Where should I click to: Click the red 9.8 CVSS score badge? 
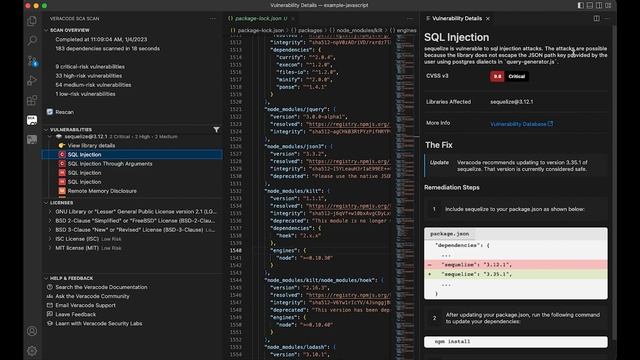coord(497,76)
